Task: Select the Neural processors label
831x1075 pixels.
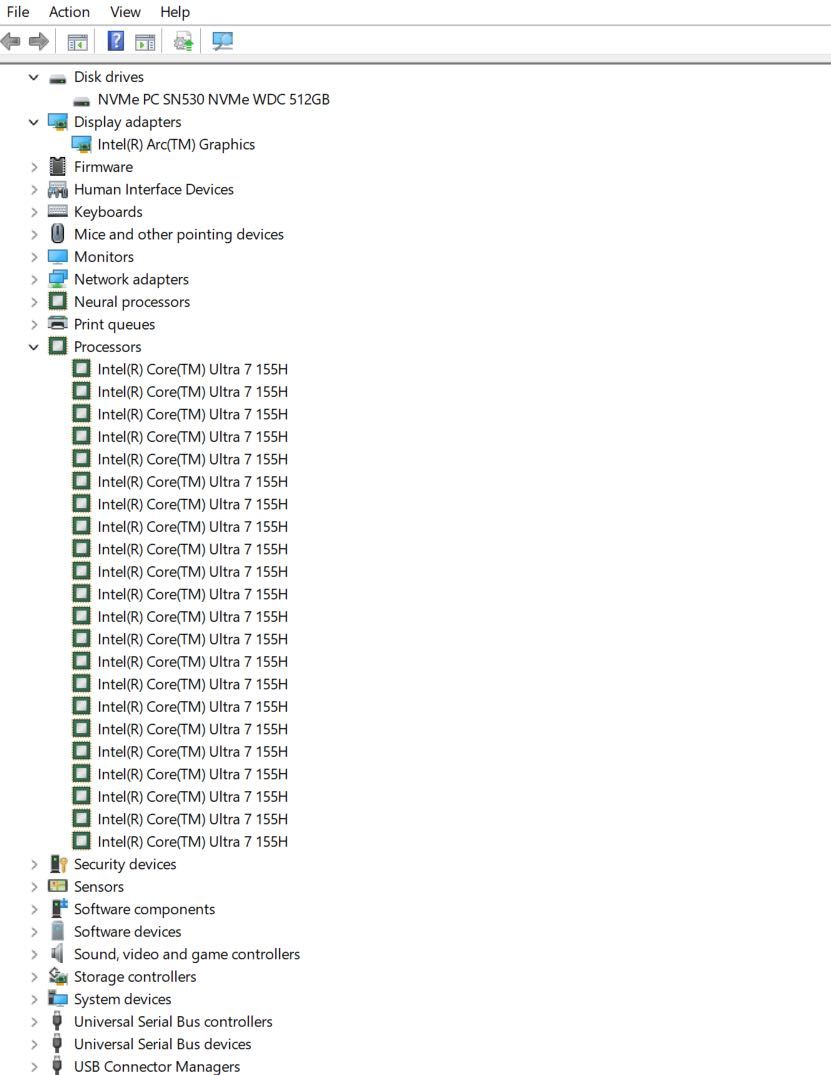Action: tap(132, 302)
